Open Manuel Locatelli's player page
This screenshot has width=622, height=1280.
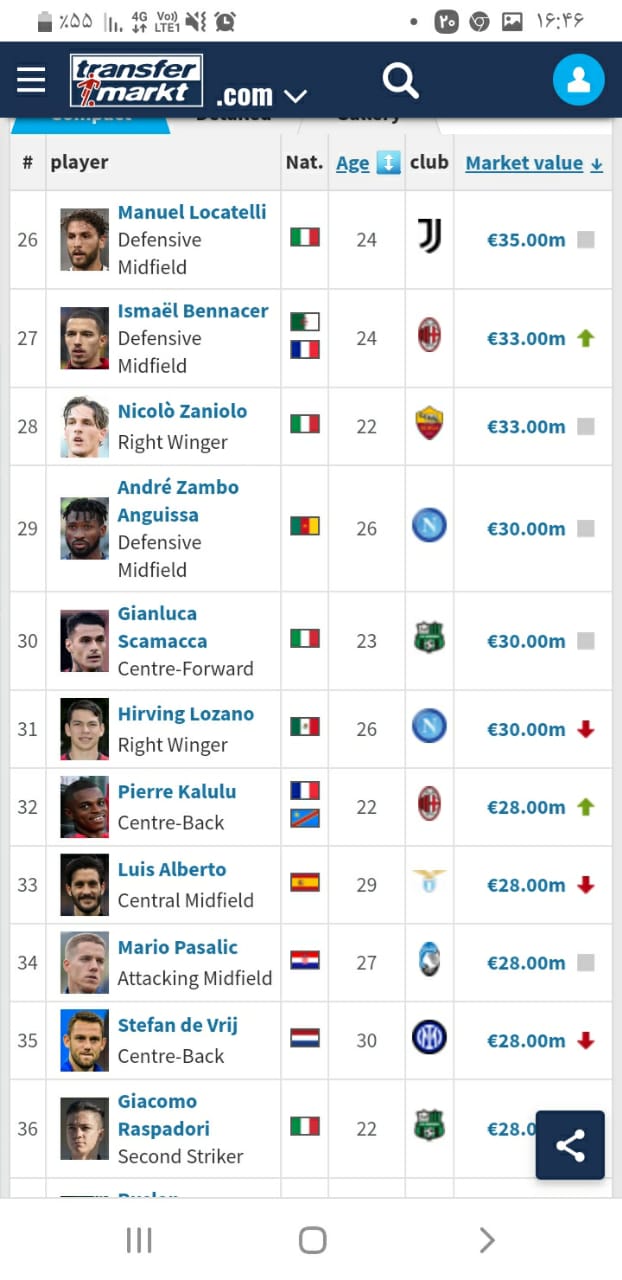click(192, 212)
